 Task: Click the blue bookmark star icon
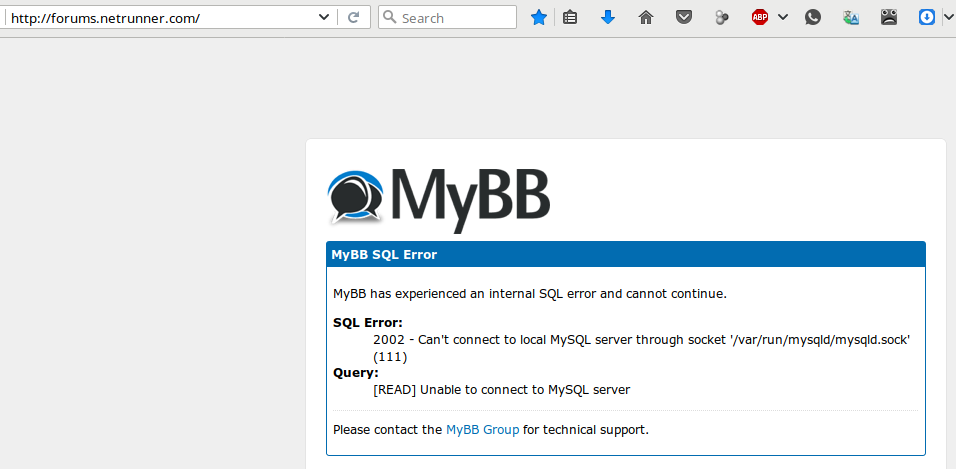(x=538, y=18)
